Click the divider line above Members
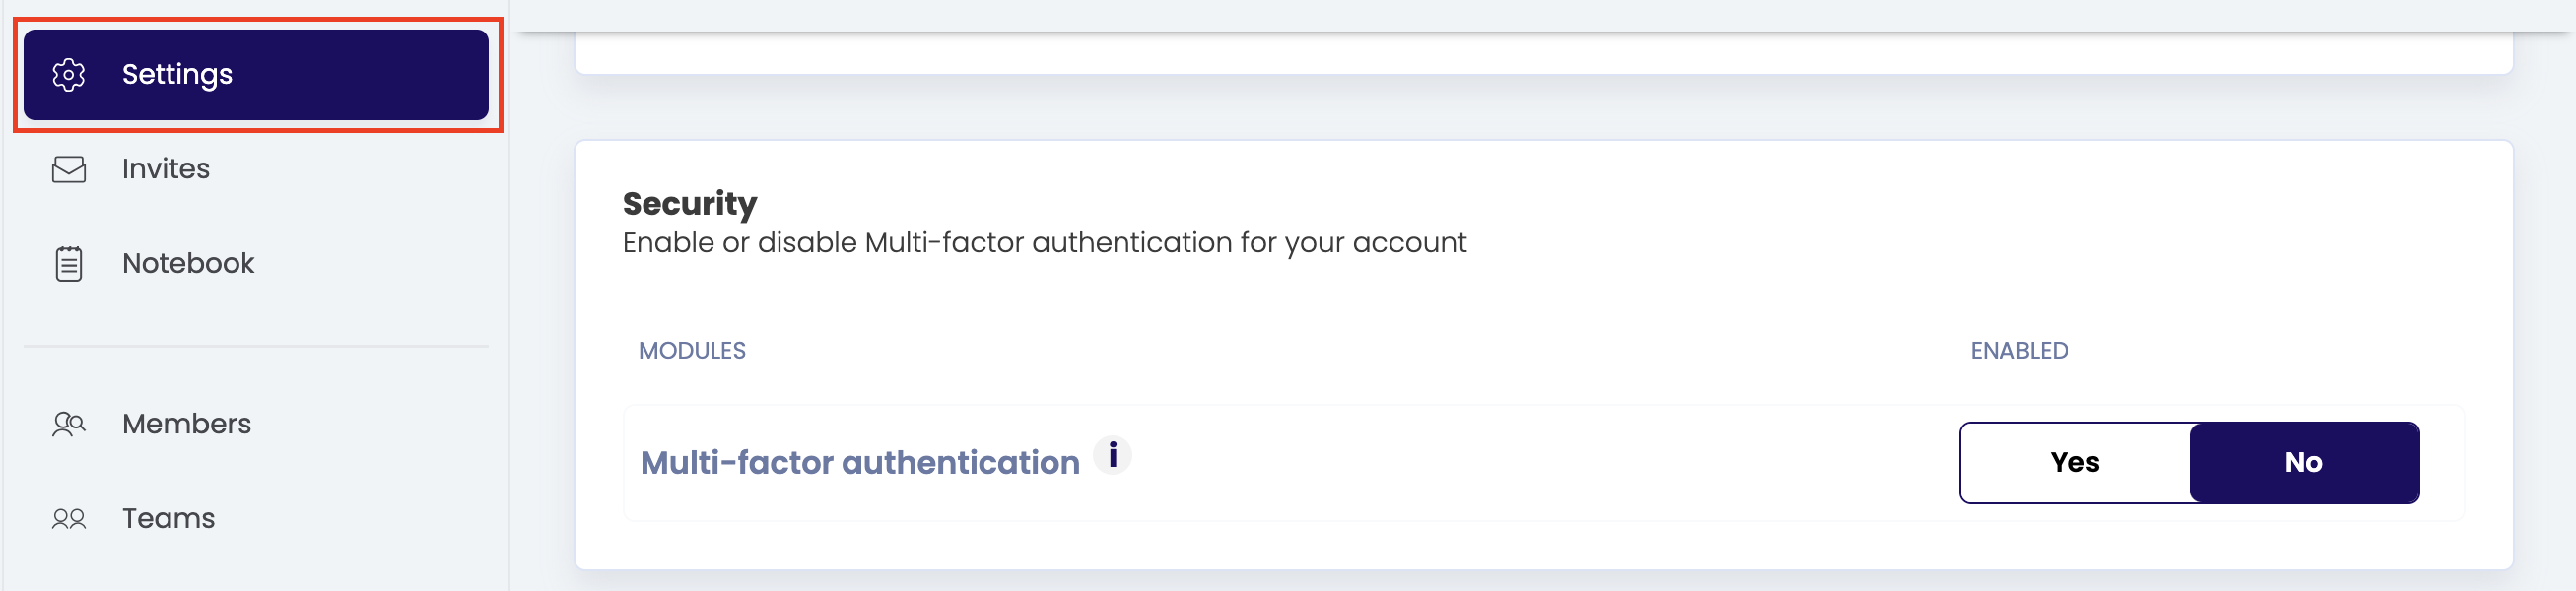The width and height of the screenshot is (2576, 591). pos(256,346)
